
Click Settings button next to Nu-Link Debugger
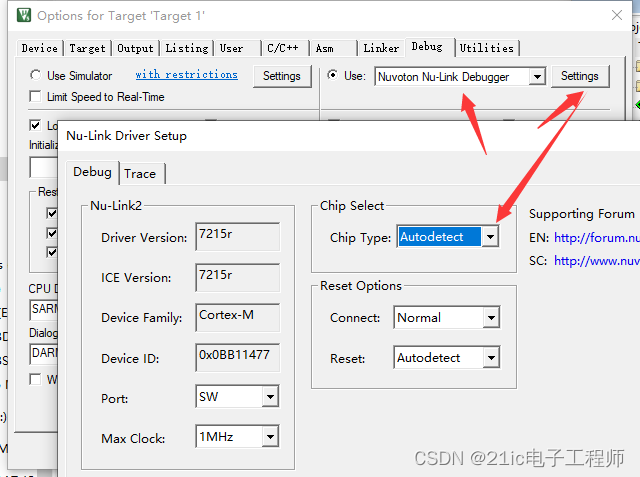pos(580,76)
